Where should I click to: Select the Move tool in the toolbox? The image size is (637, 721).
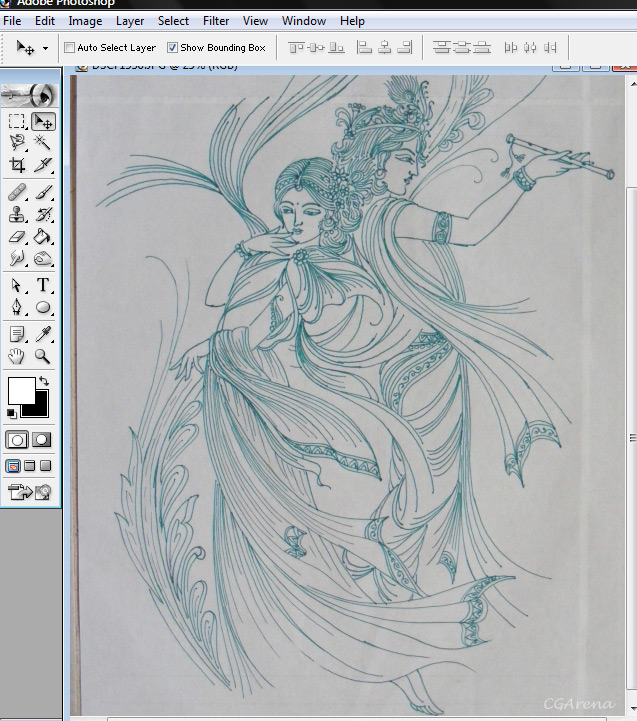pyautogui.click(x=43, y=121)
